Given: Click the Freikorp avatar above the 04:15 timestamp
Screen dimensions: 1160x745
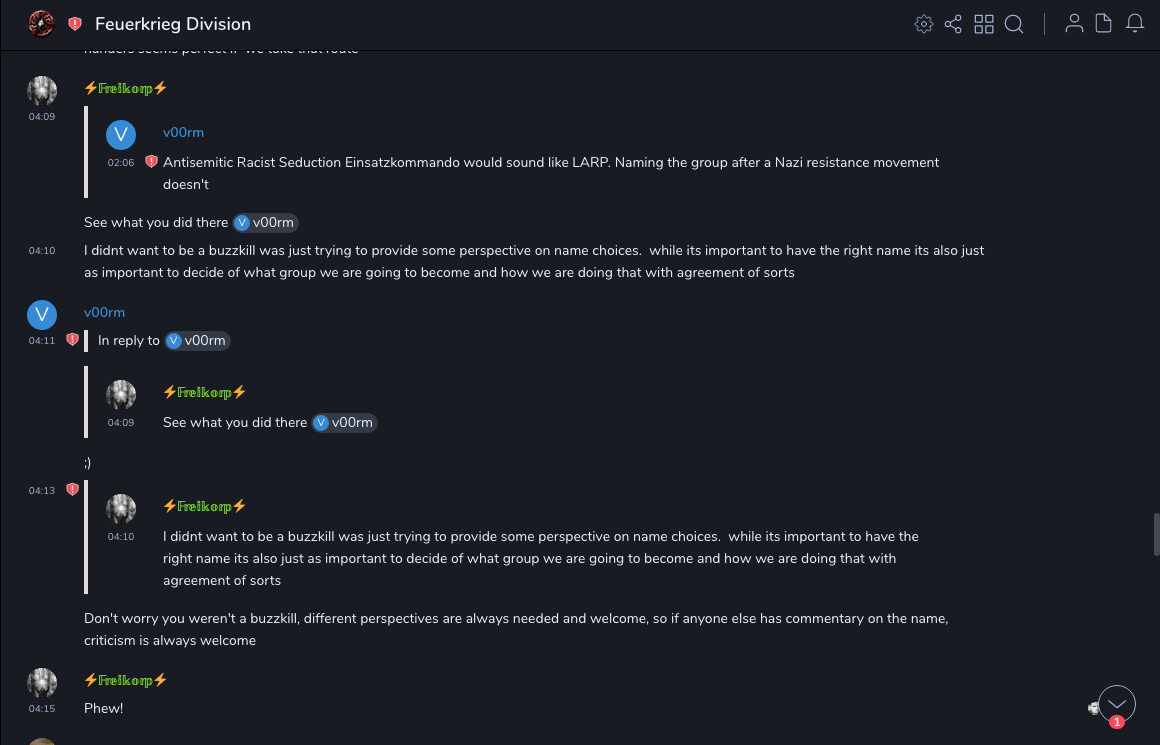Looking at the screenshot, I should (41, 683).
